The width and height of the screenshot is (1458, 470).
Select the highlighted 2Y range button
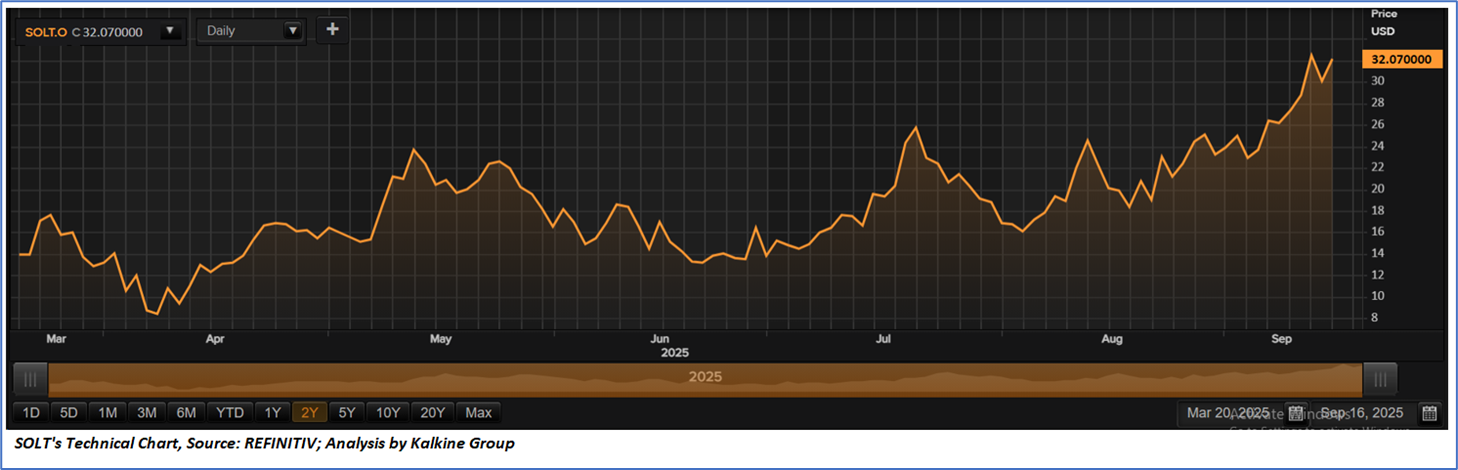(x=309, y=412)
